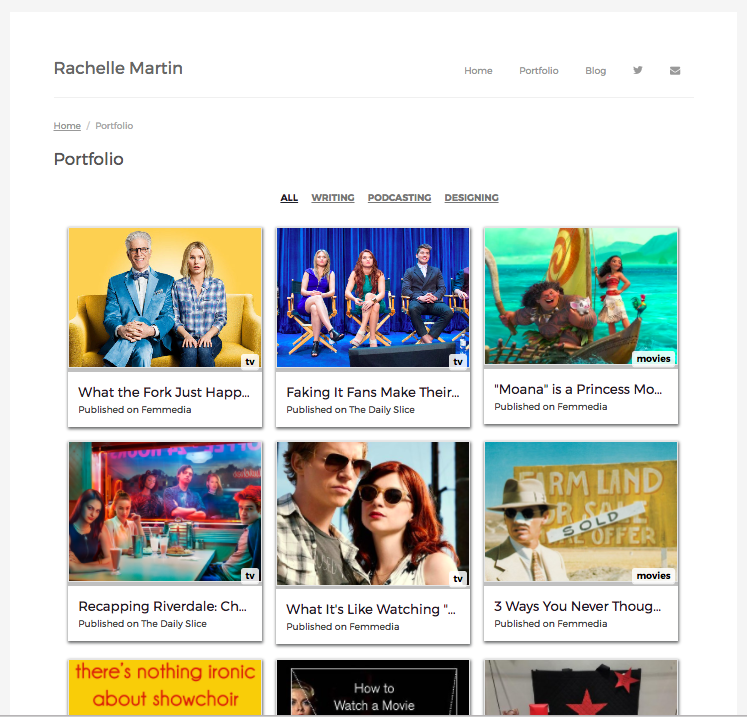Open the What the Fork thumbnail image
747x717 pixels.
[165, 297]
